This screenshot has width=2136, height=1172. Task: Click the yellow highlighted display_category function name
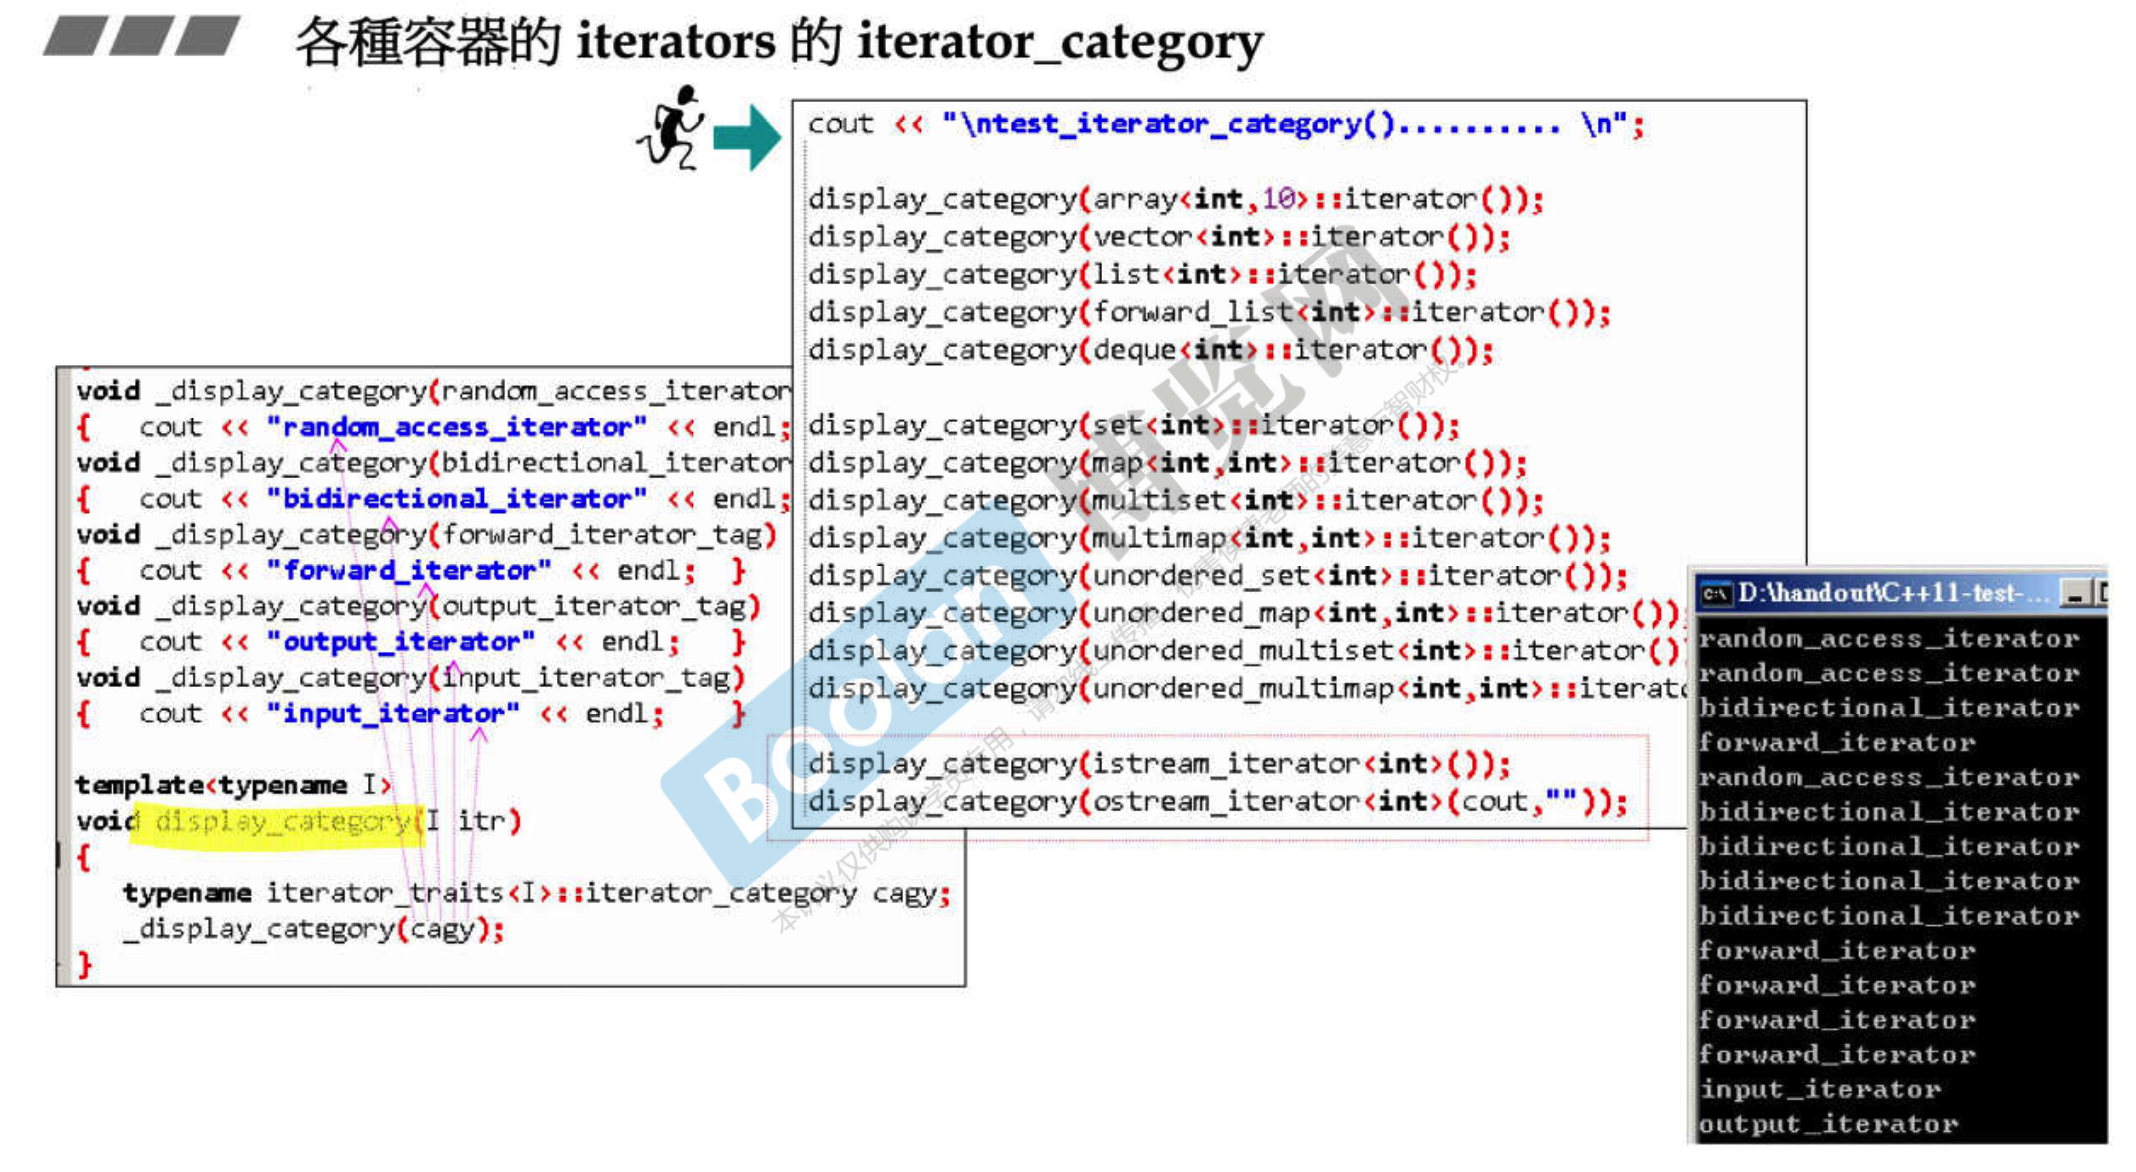point(280,822)
